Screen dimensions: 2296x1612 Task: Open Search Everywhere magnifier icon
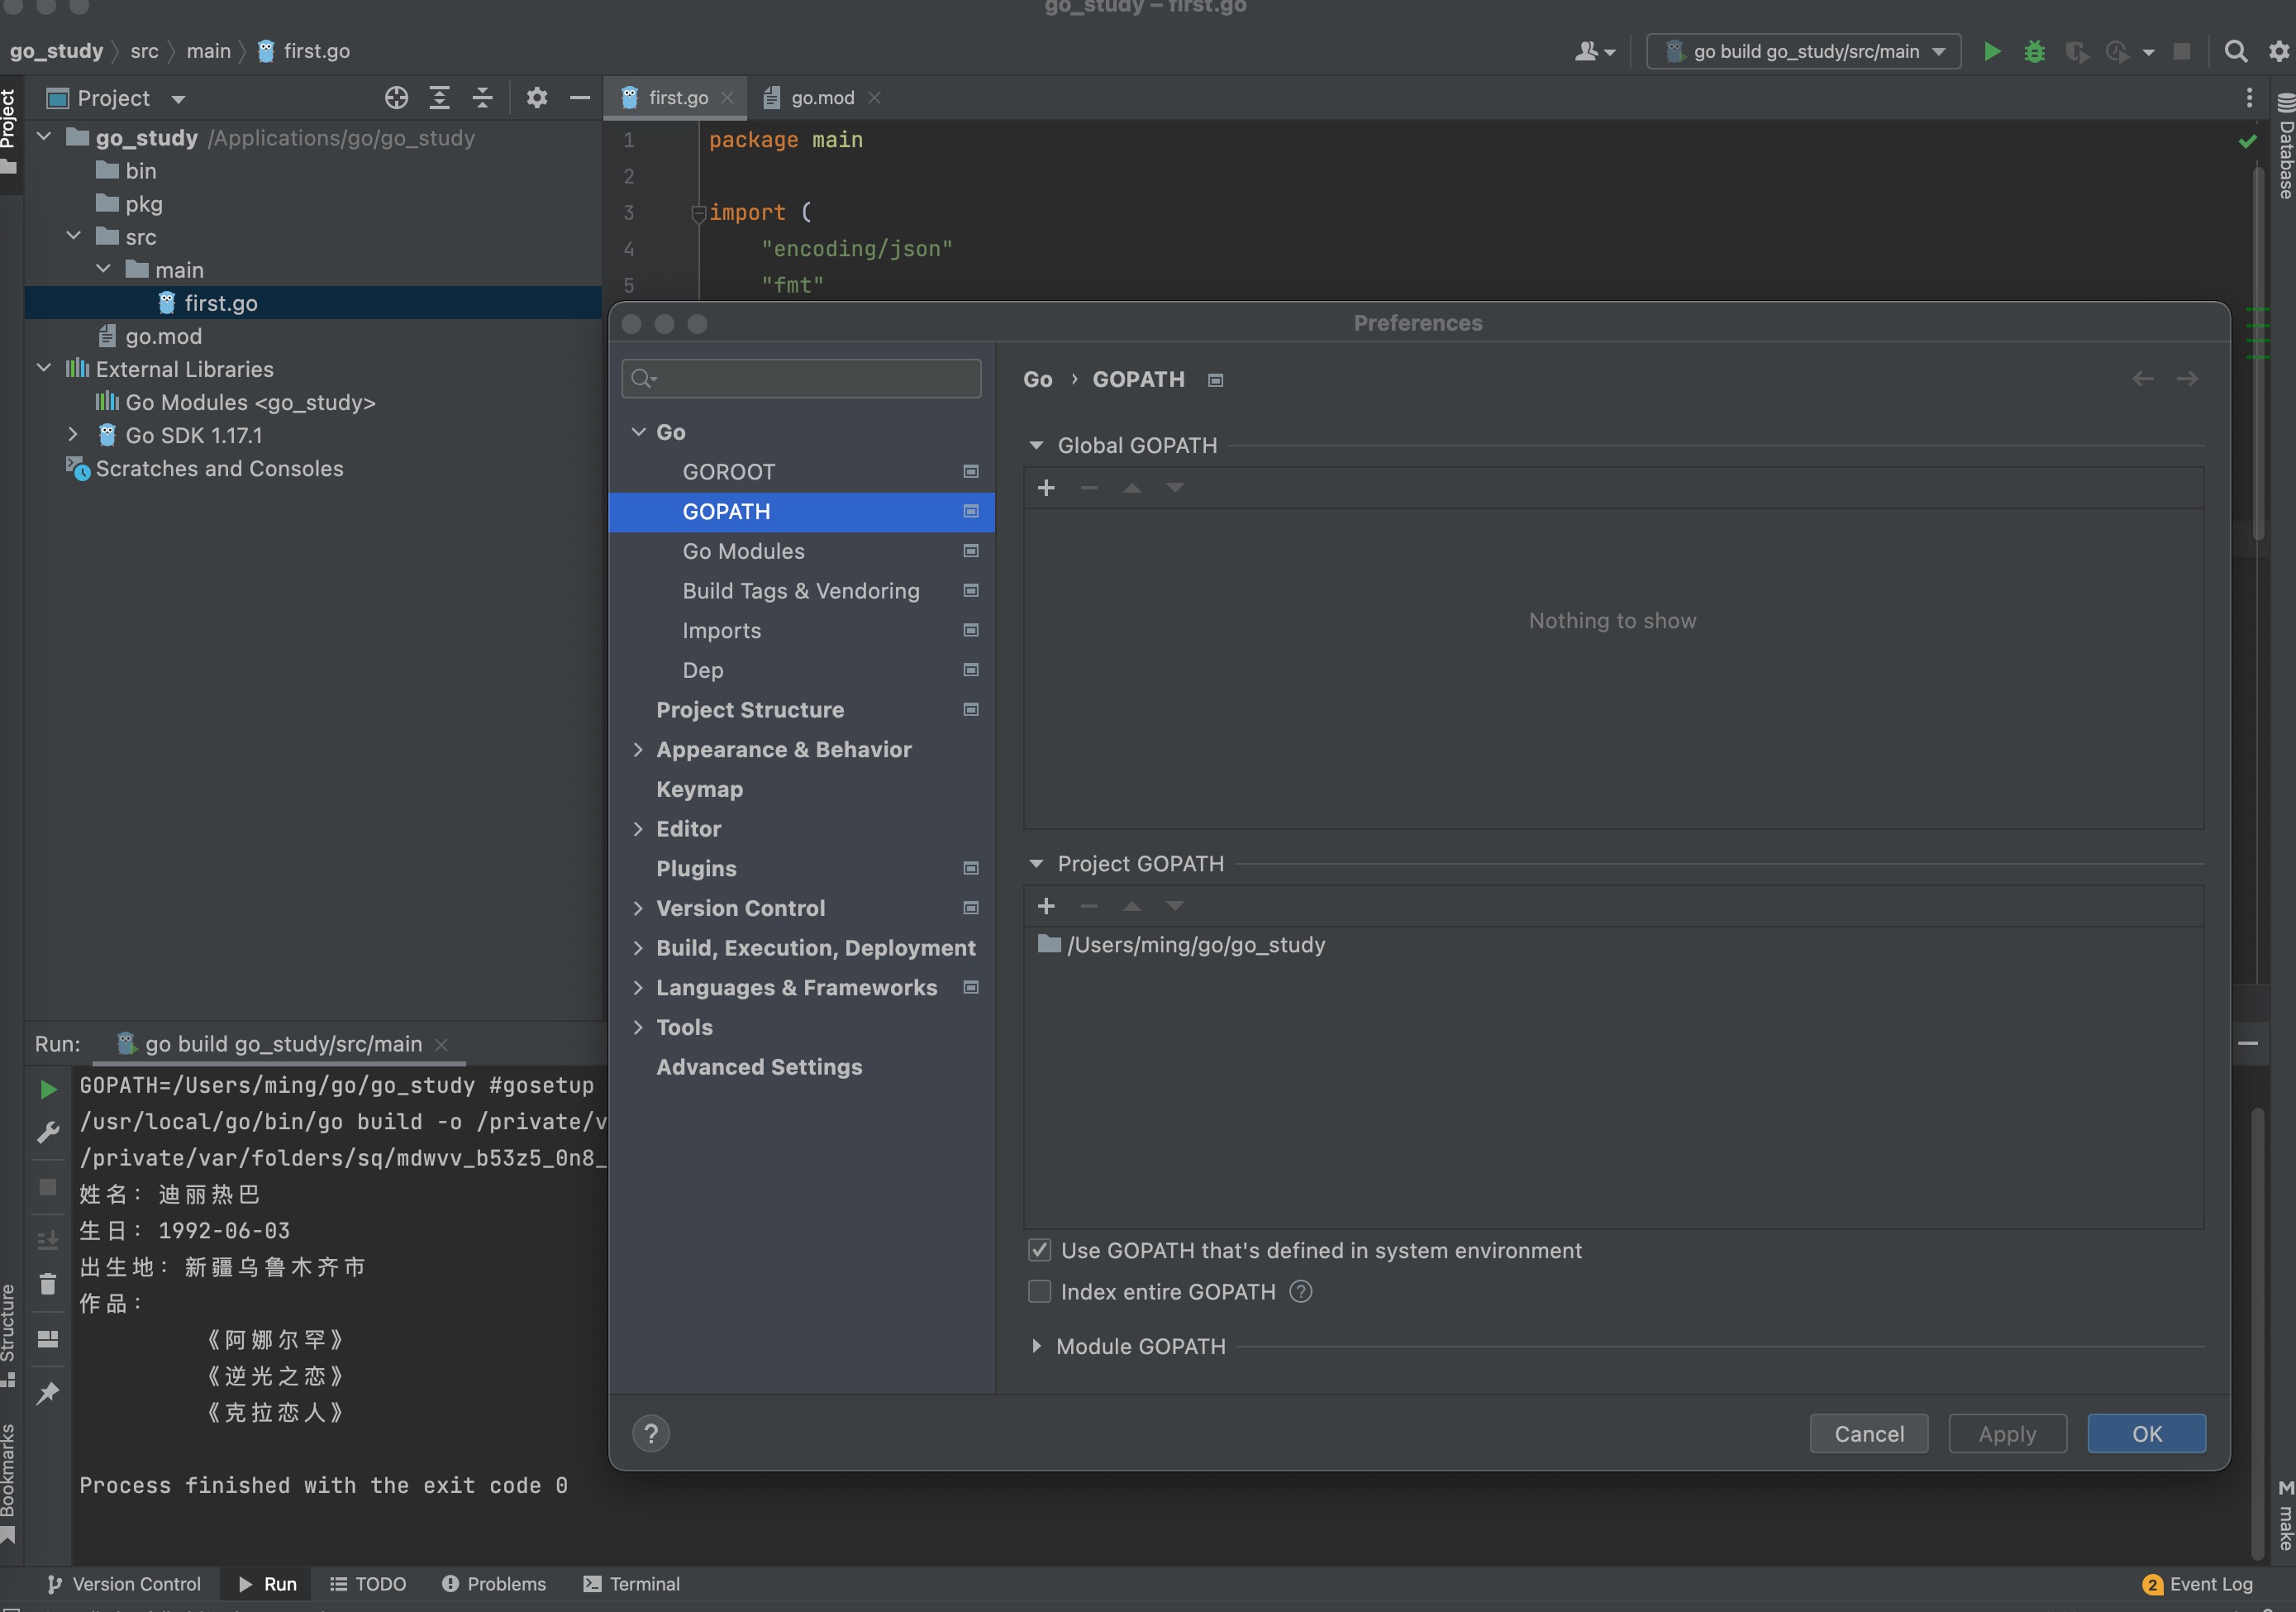[2235, 51]
